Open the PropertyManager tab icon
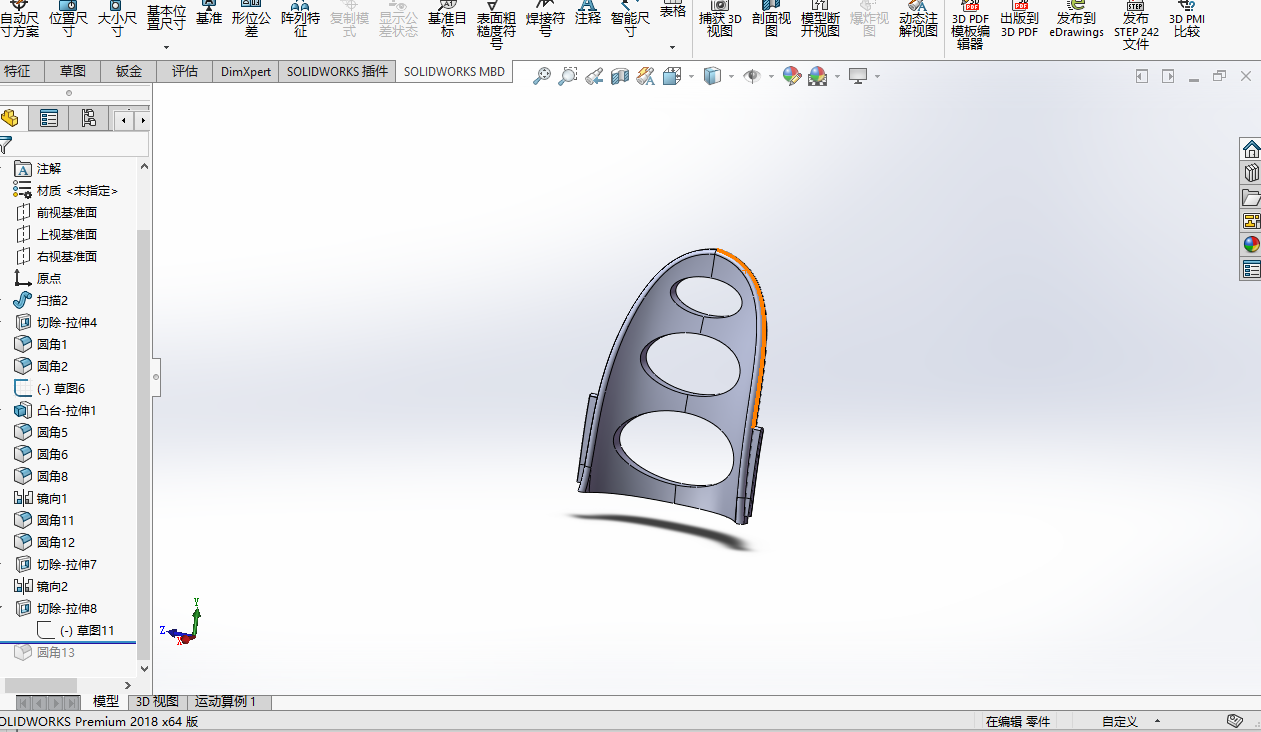1261x732 pixels. [x=48, y=119]
